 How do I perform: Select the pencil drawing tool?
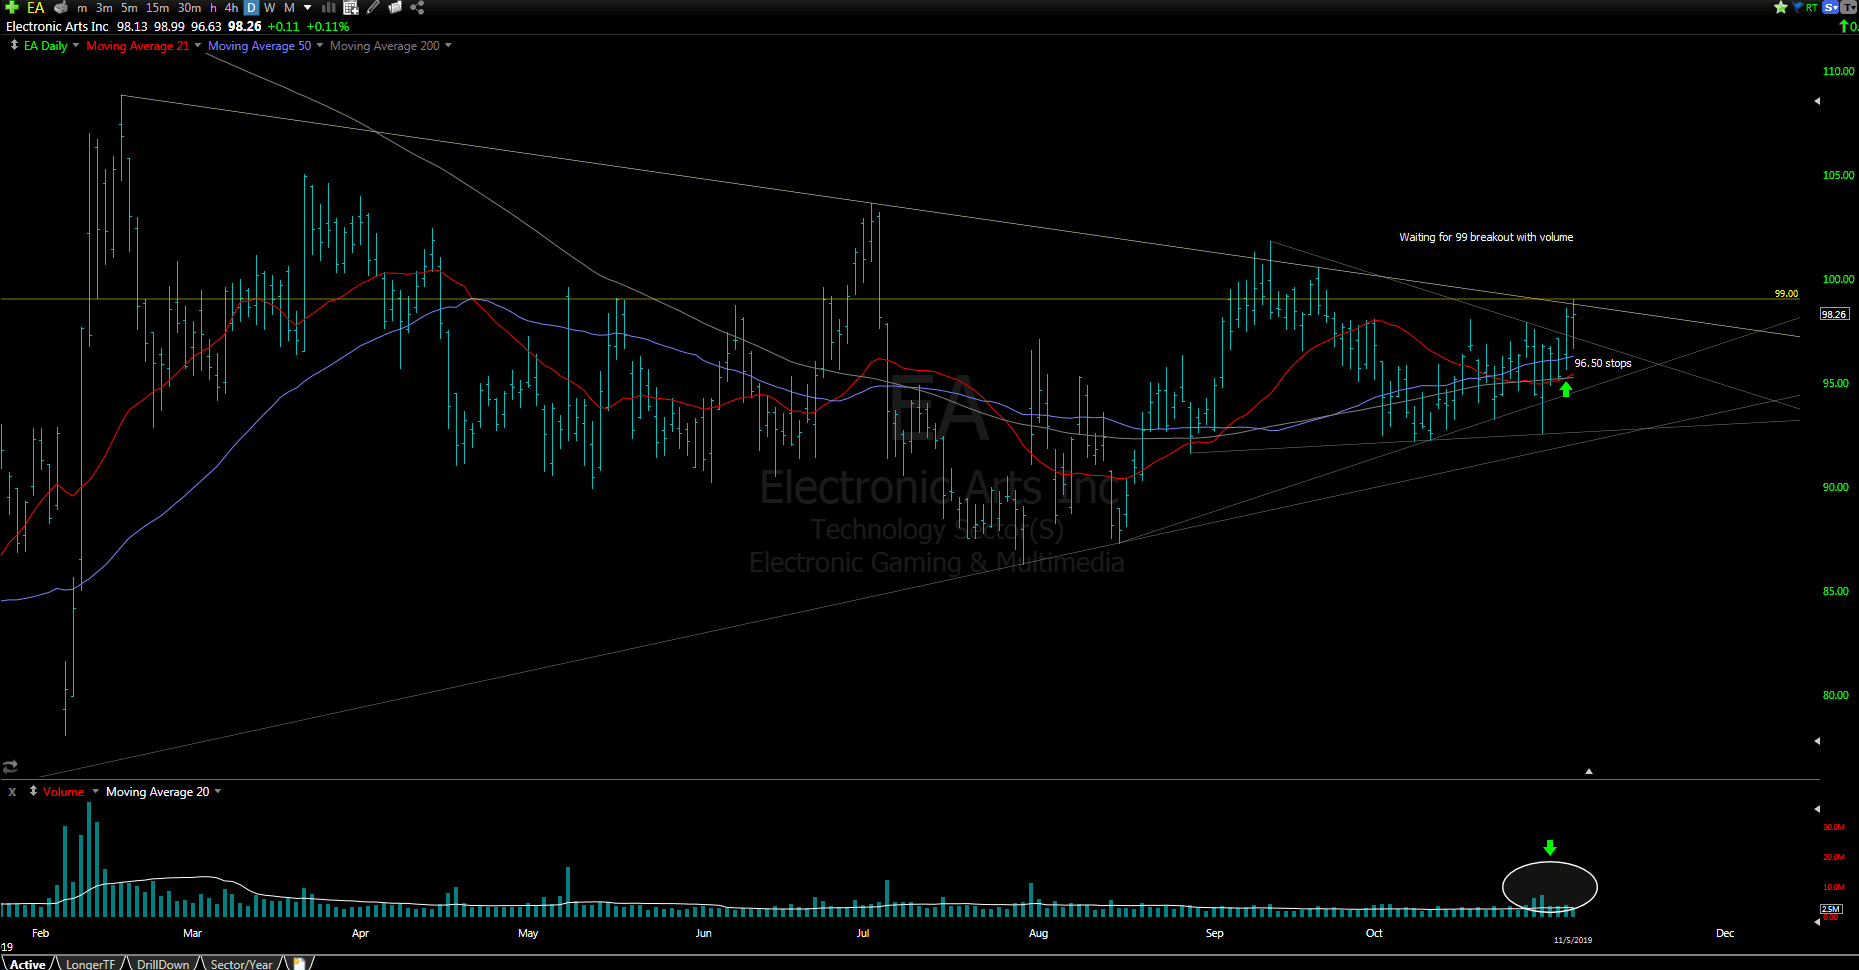click(373, 7)
